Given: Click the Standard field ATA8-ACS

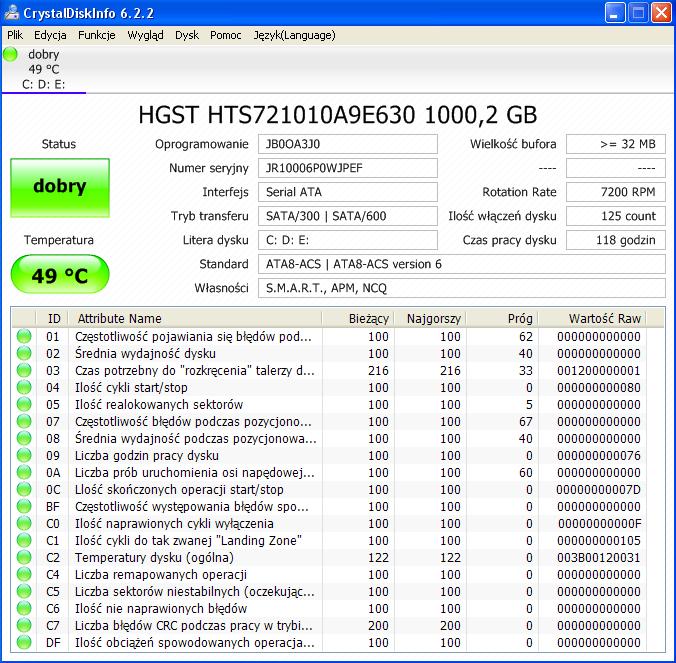Looking at the screenshot, I should [462, 264].
